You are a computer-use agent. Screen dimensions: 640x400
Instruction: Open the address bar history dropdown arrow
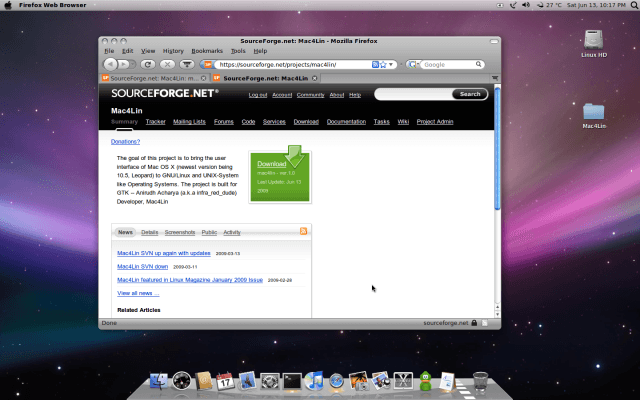(391, 64)
